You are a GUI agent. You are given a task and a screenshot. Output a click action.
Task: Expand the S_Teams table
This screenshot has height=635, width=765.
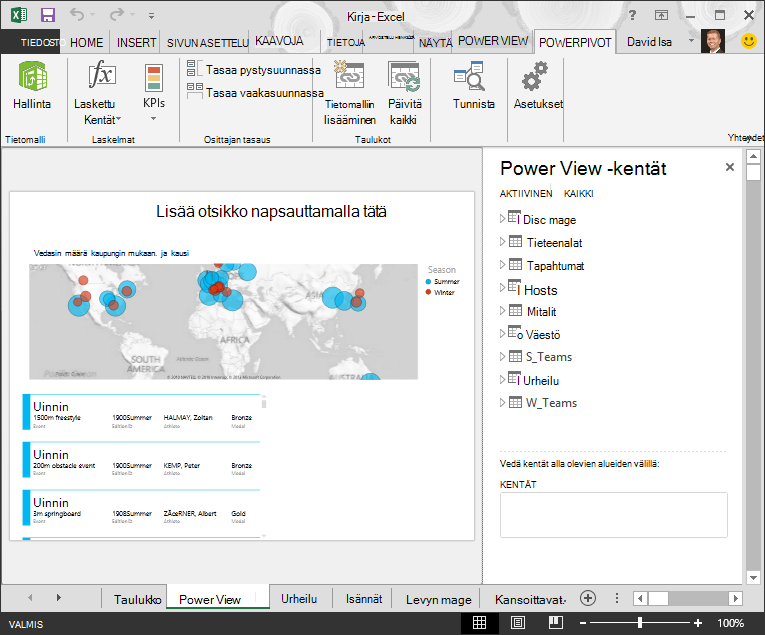click(503, 357)
